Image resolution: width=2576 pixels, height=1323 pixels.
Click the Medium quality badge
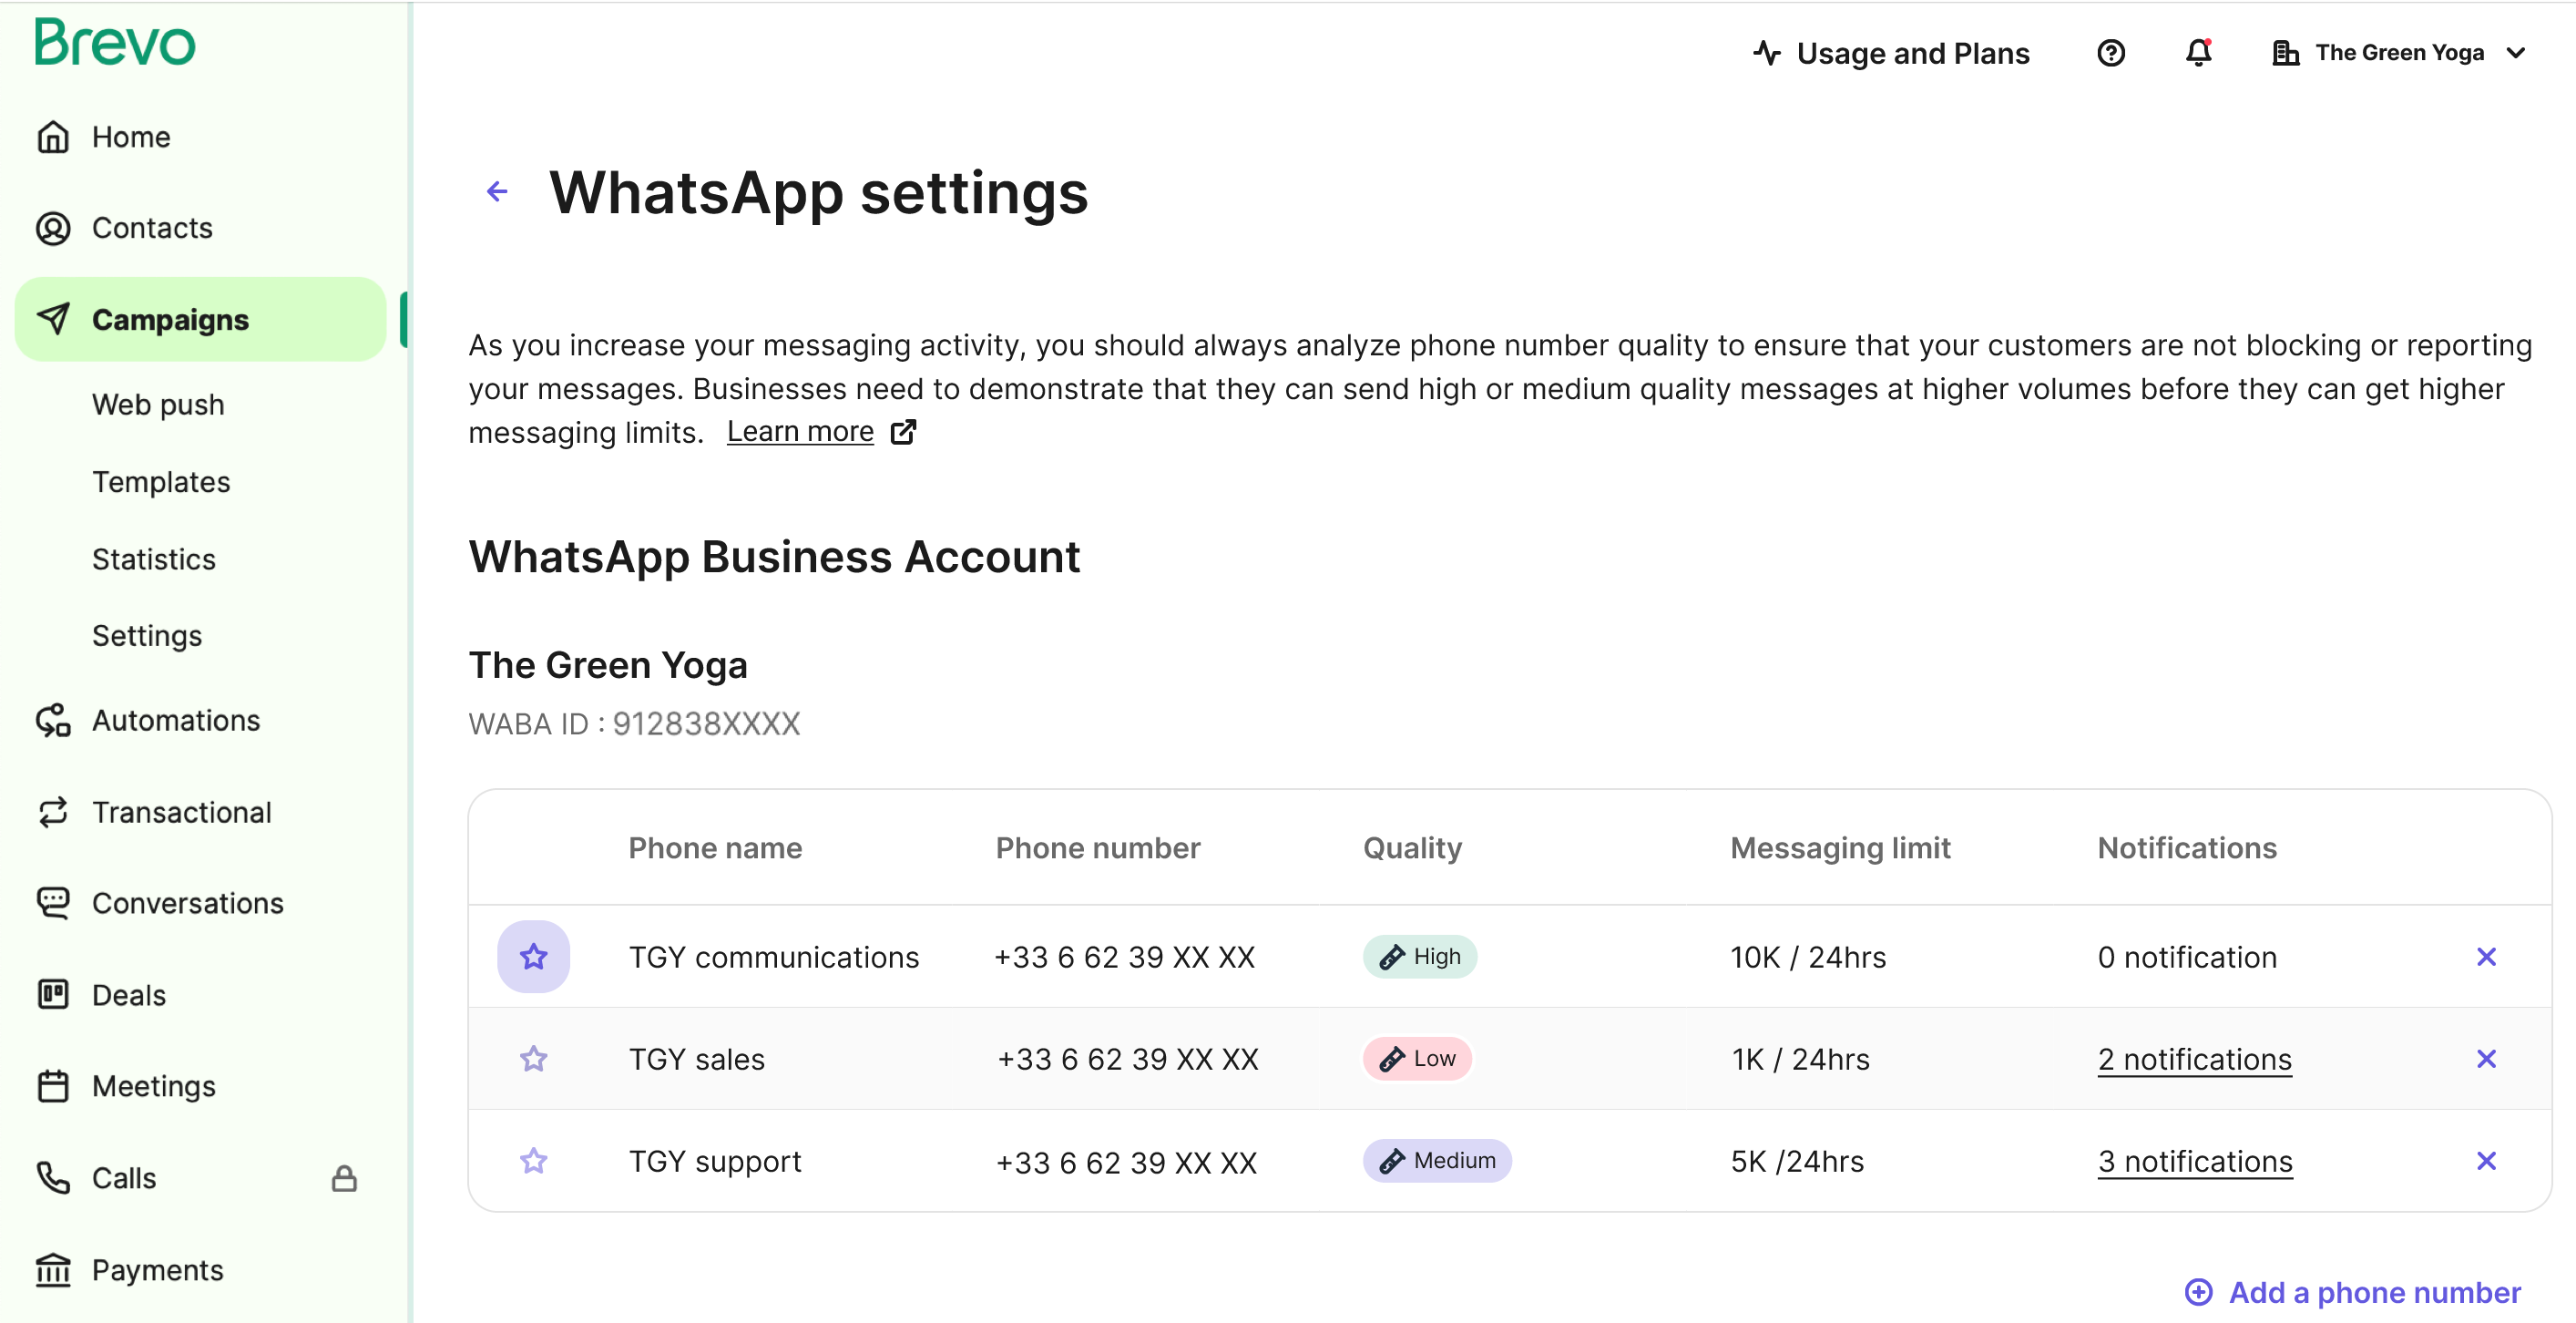coord(1436,1161)
